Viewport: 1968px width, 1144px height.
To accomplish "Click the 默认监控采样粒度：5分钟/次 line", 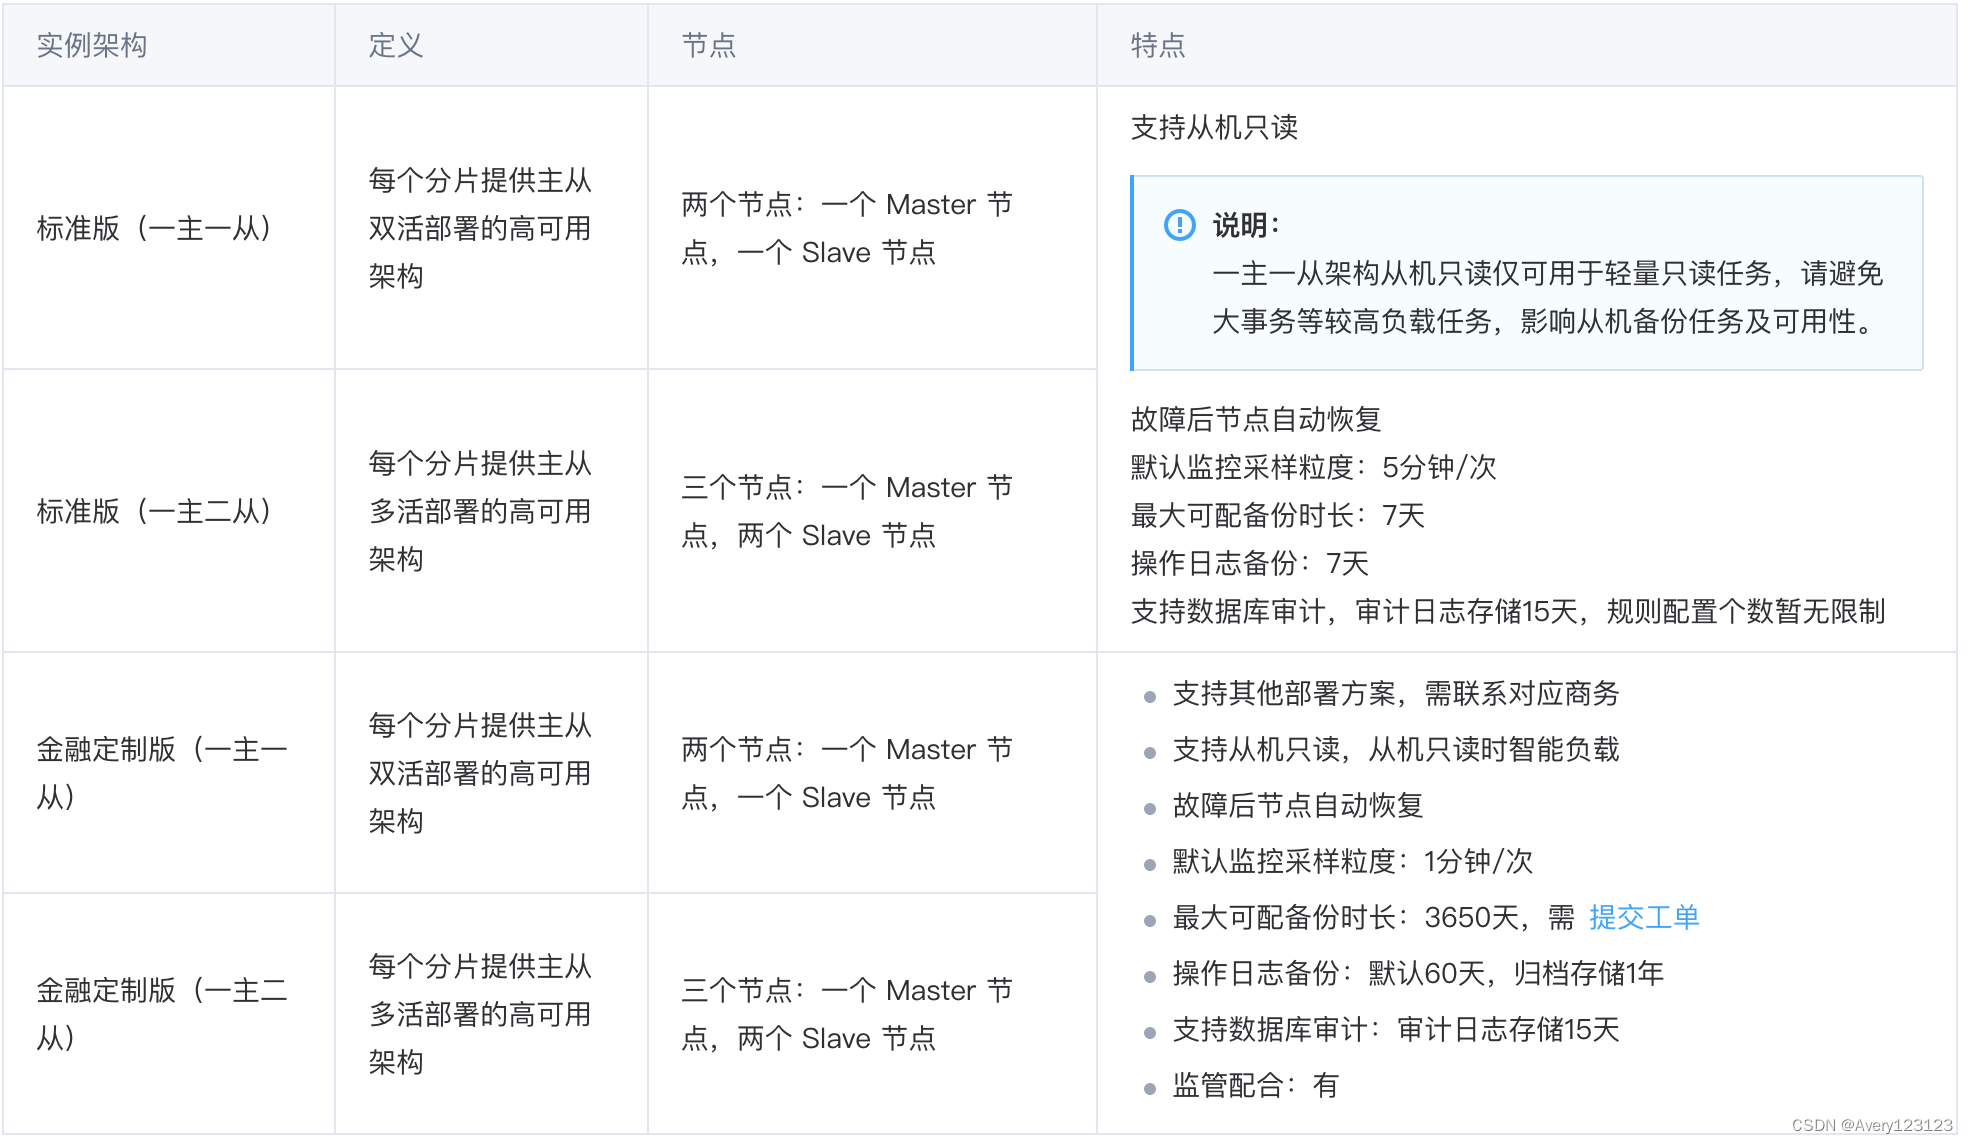I will [x=1312, y=467].
